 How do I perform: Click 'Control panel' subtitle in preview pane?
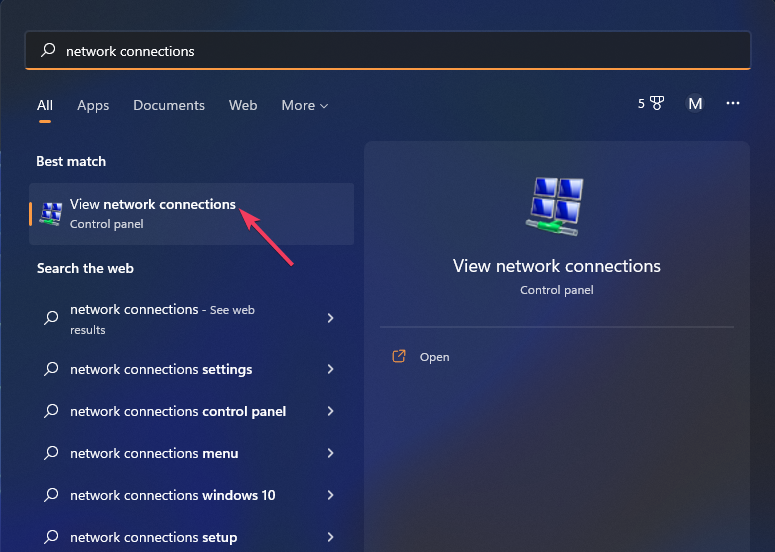click(x=557, y=290)
